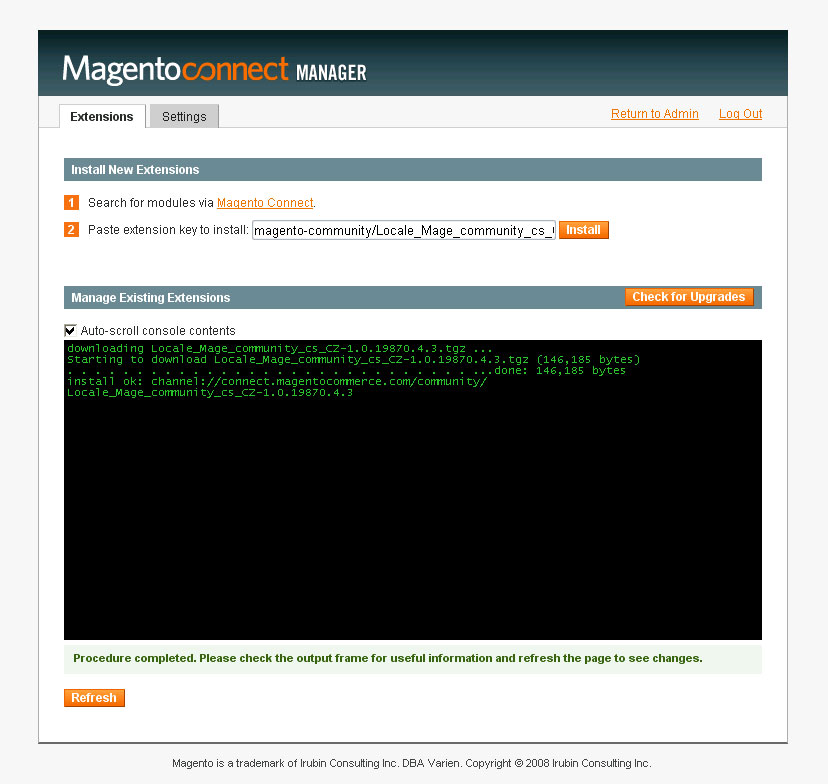828x784 pixels.
Task: Click the Install button
Action: pos(584,230)
